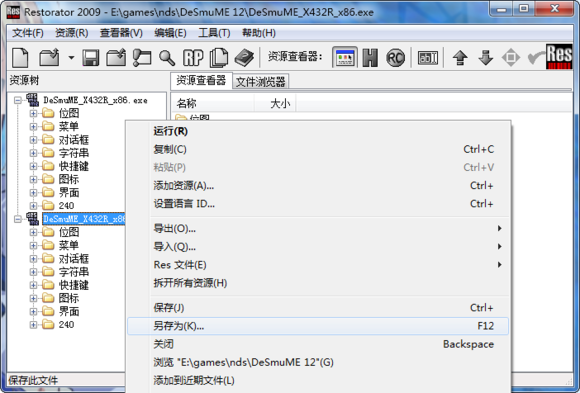The height and width of the screenshot is (393, 580).
Task: Expand the second 字符串 folder
Action: click(33, 272)
